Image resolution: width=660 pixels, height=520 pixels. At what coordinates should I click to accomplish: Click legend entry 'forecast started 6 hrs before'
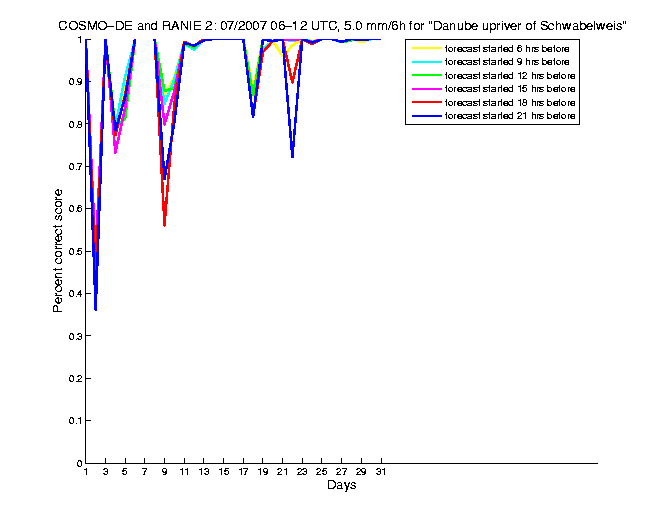[507, 49]
